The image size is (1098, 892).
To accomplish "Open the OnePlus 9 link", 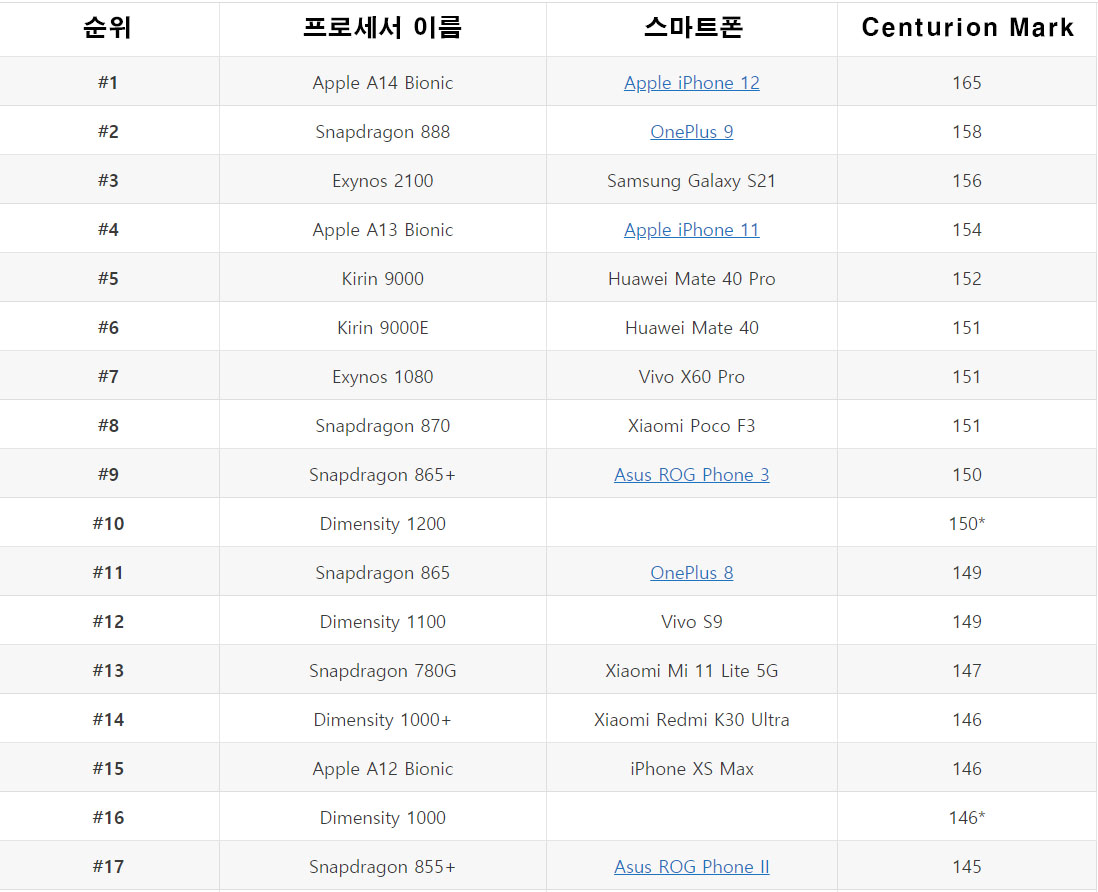I will [x=691, y=132].
